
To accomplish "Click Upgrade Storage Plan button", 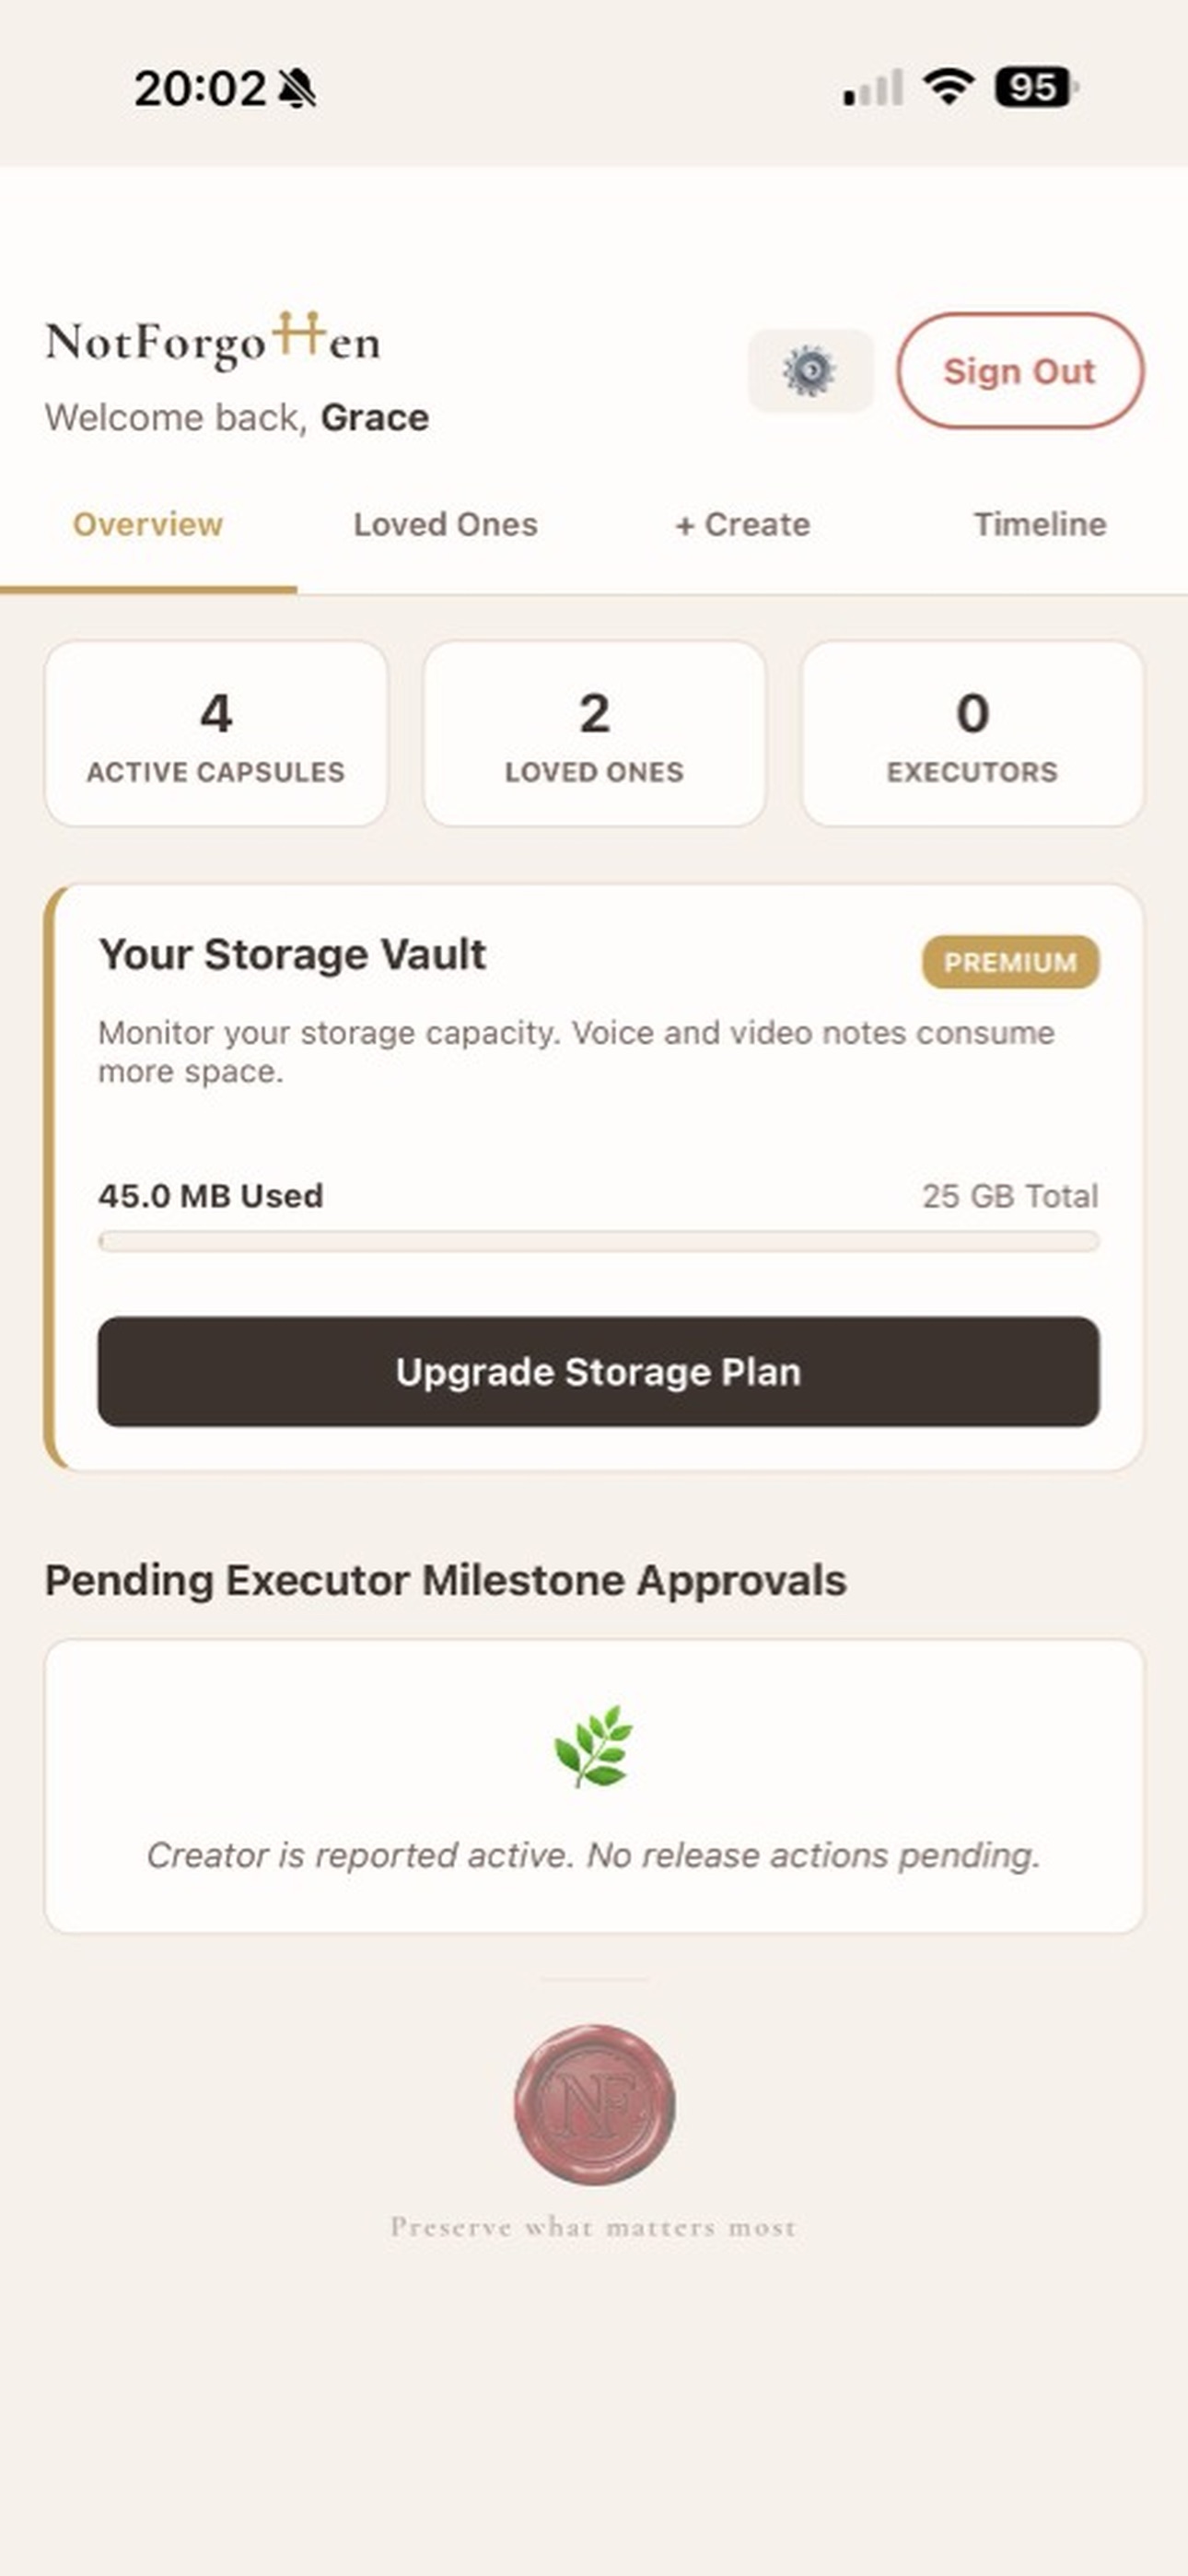I will [x=598, y=1371].
